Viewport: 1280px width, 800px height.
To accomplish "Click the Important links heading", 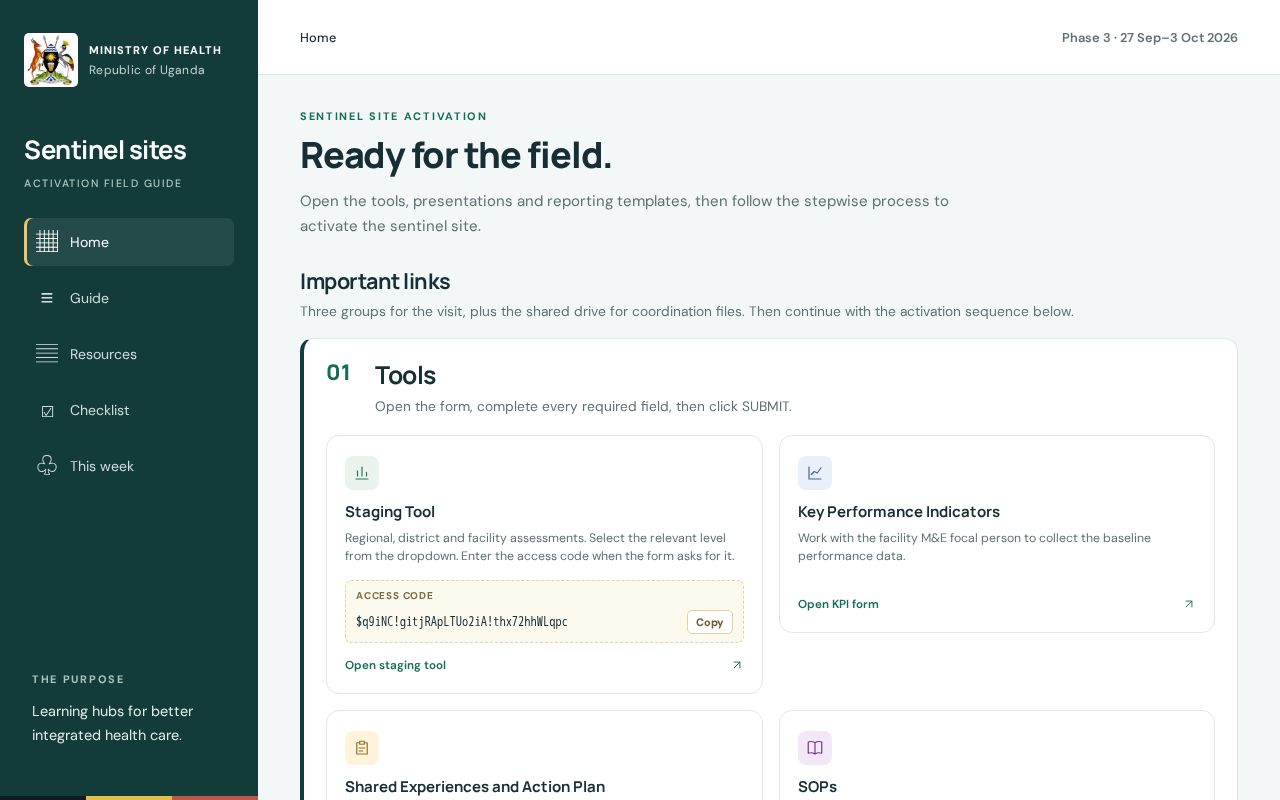I will pyautogui.click(x=375, y=282).
